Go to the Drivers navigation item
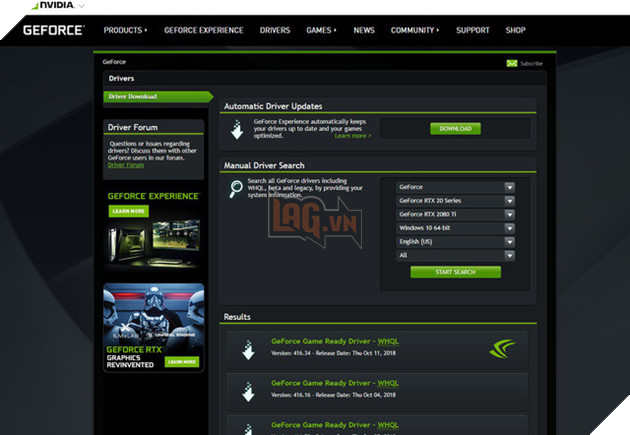 click(275, 30)
